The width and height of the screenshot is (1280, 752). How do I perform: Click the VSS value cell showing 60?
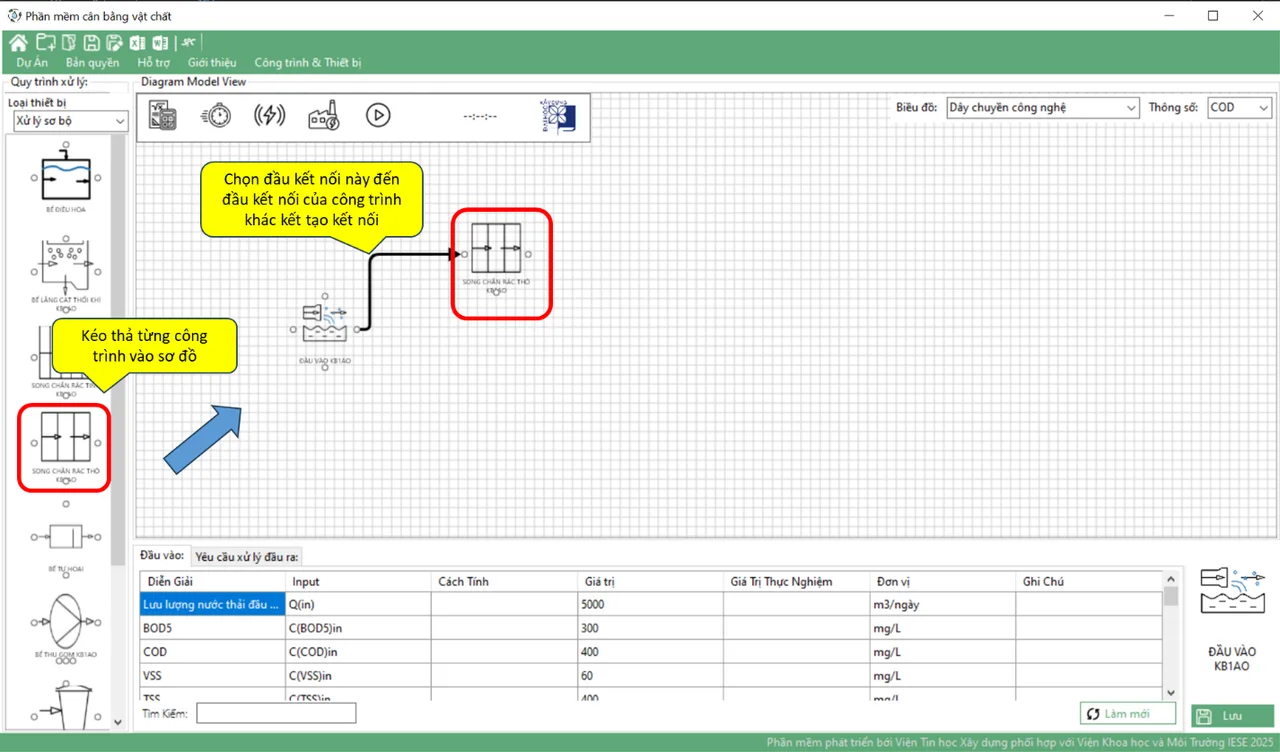[x=650, y=676]
